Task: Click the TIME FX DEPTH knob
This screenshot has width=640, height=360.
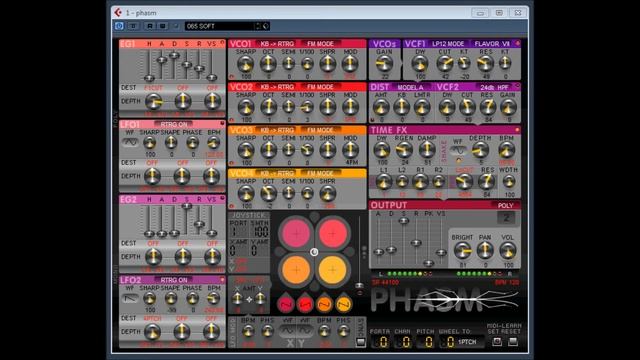Action: click(480, 150)
